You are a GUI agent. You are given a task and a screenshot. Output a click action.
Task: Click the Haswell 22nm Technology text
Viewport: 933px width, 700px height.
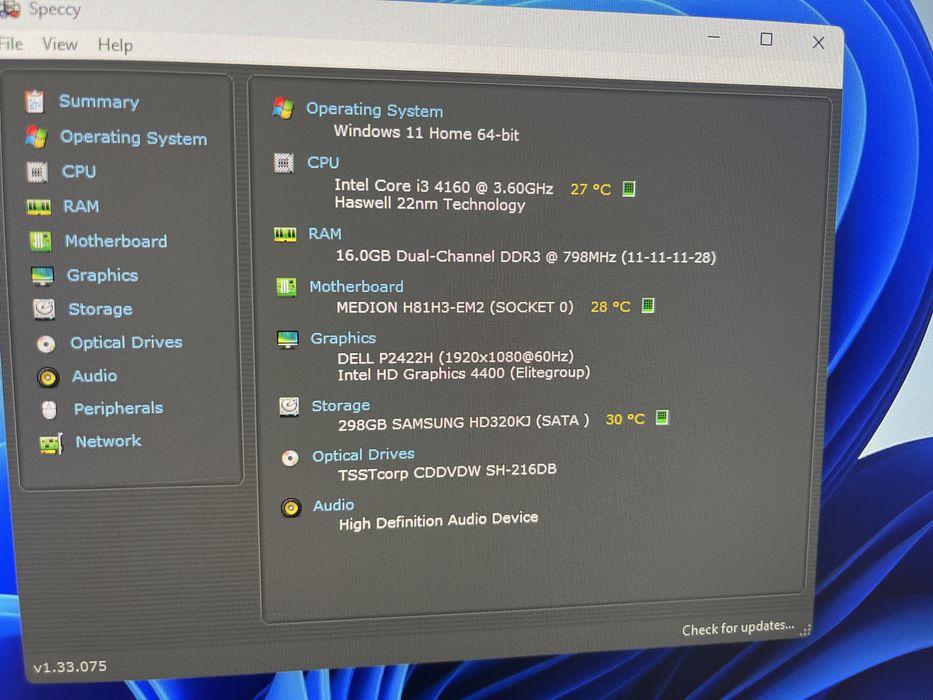430,204
